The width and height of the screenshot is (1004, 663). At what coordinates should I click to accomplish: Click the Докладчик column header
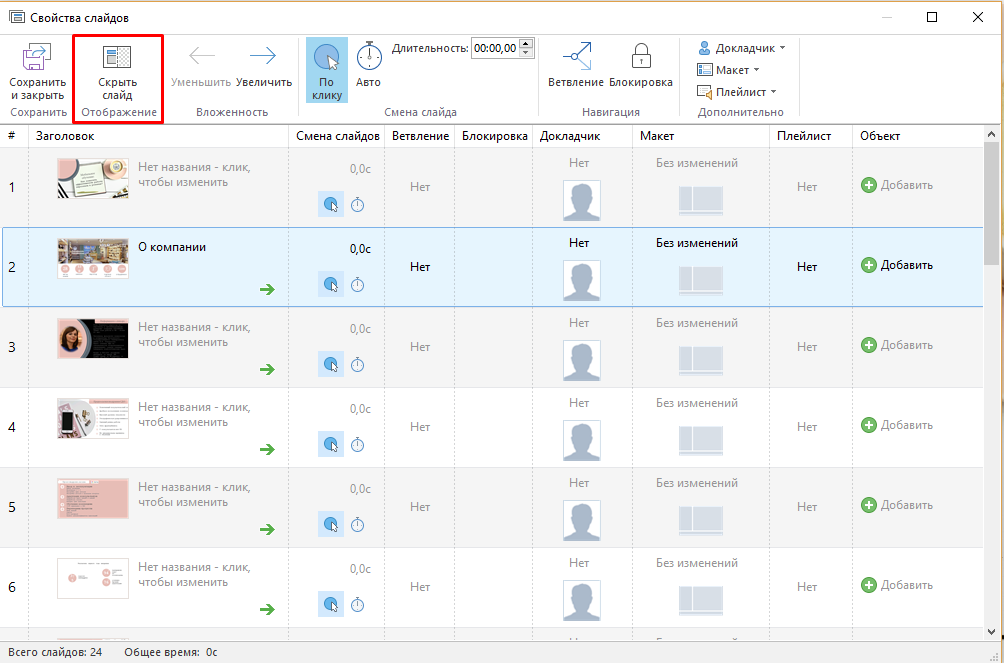click(582, 136)
